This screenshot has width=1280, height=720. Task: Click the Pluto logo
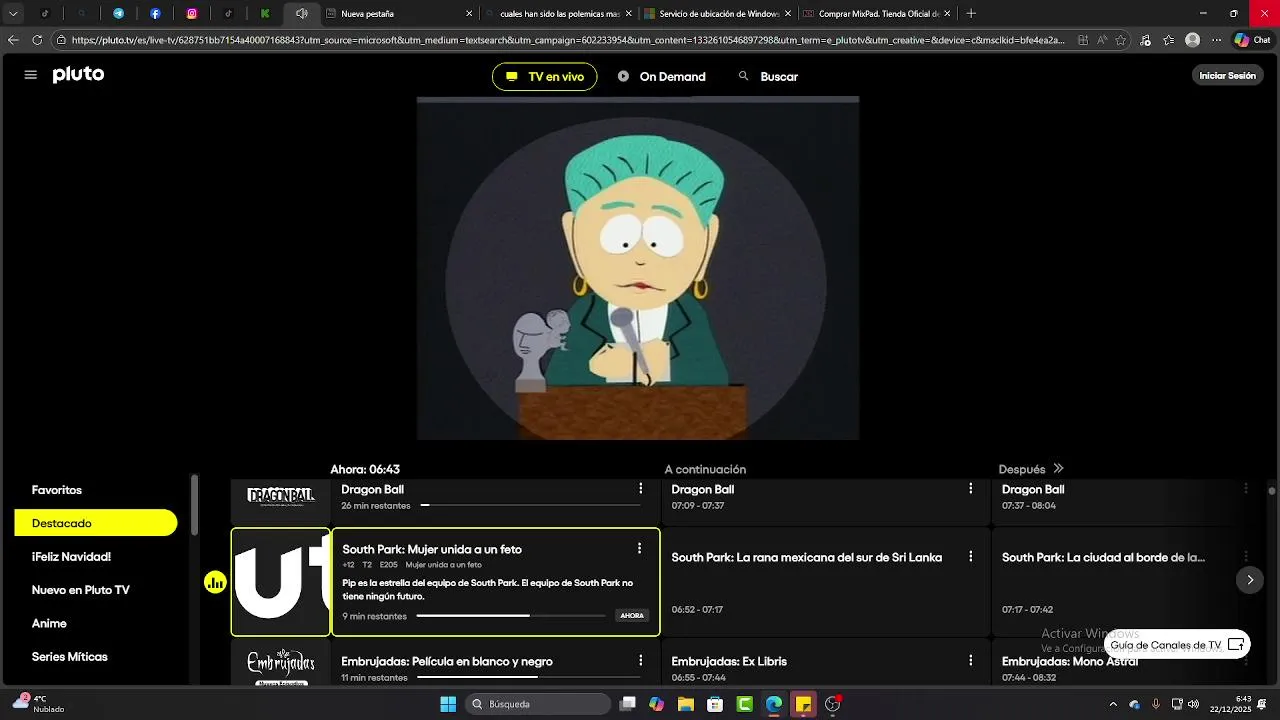(x=78, y=75)
